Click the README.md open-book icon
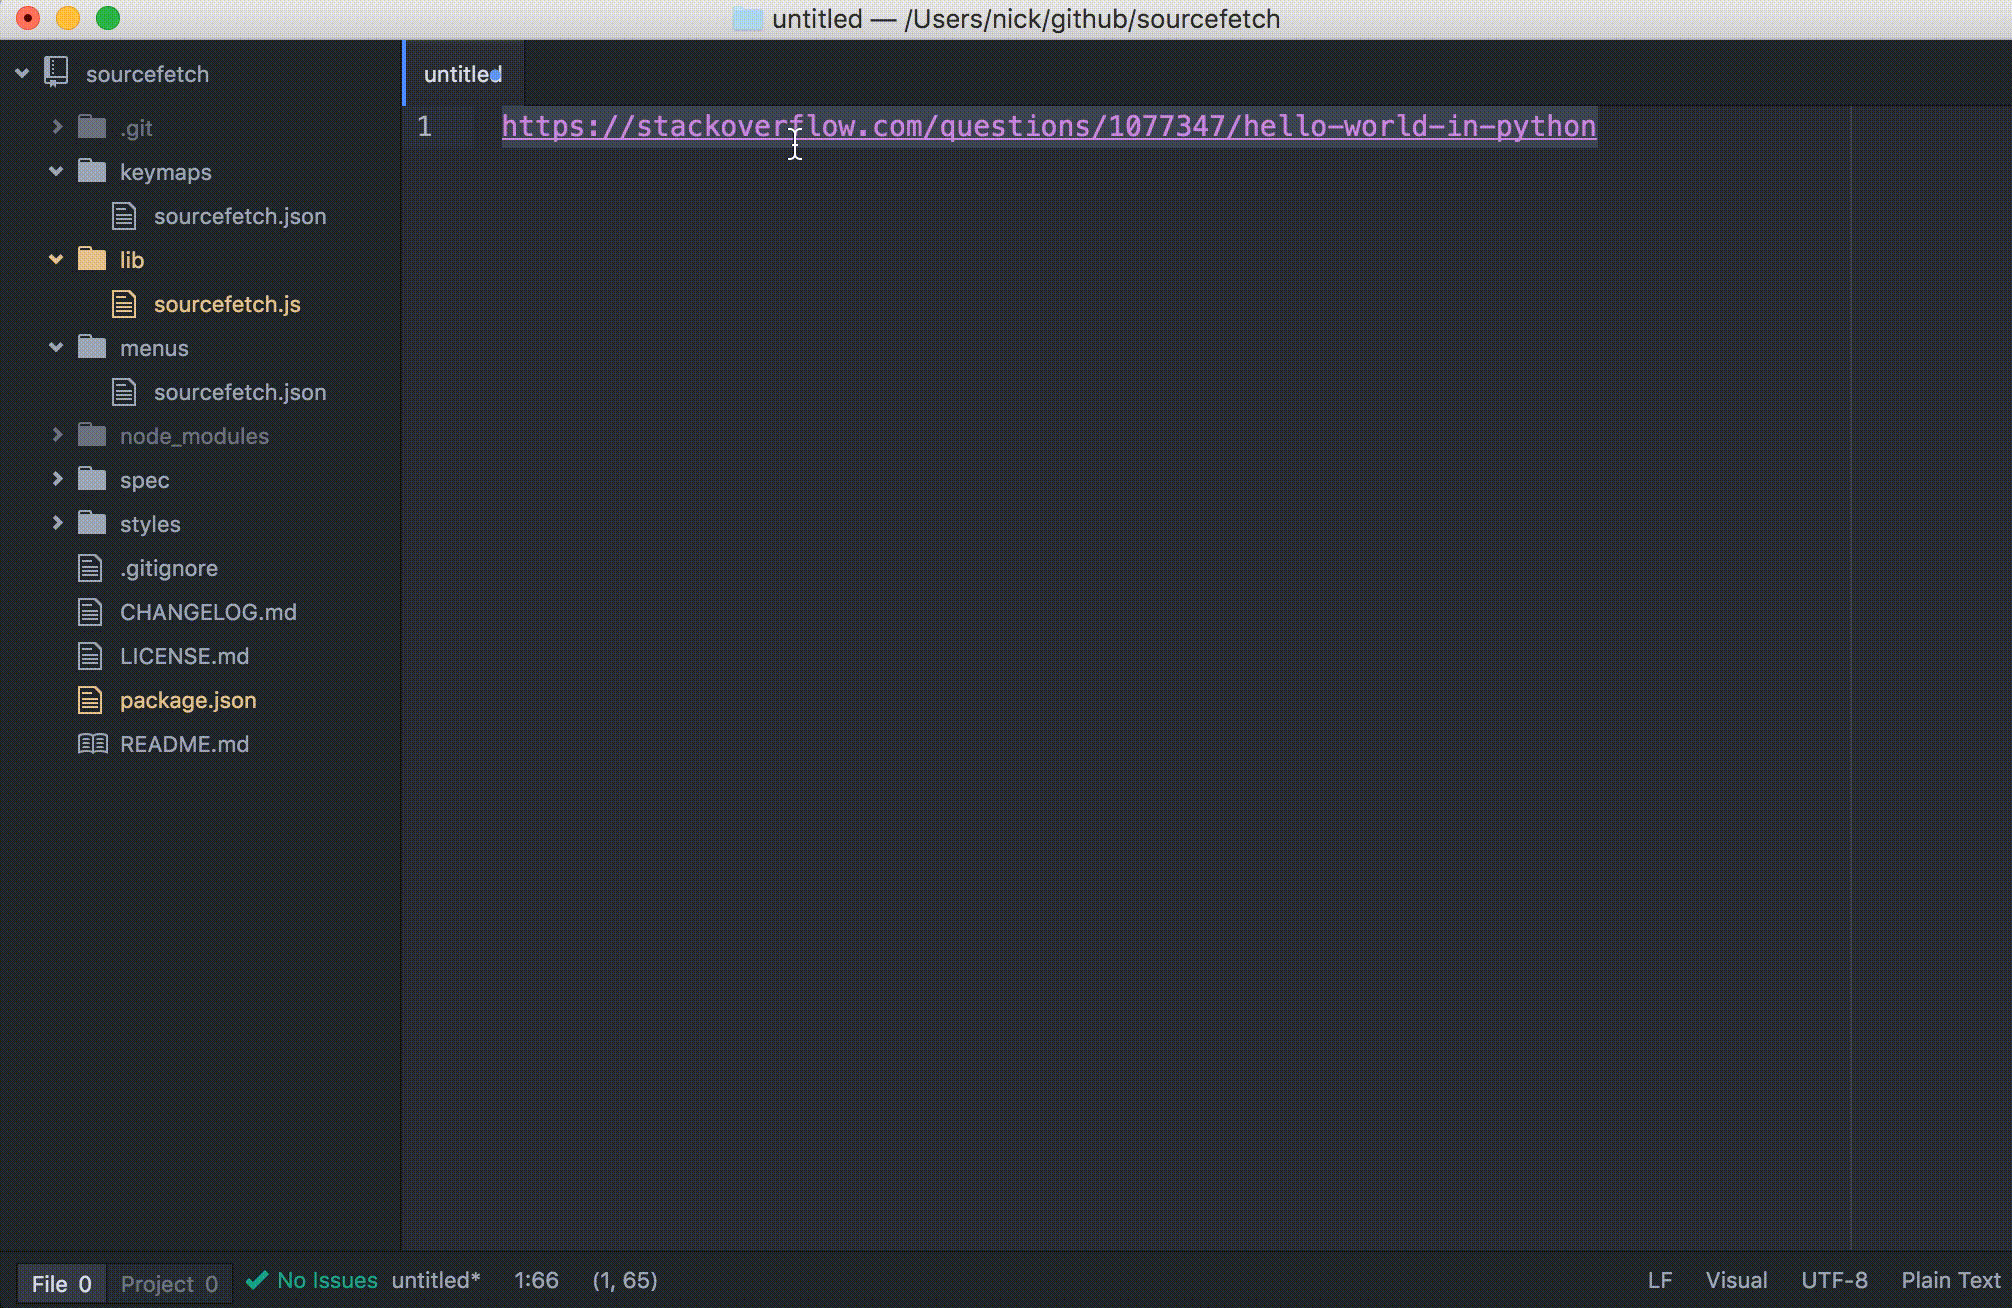Image resolution: width=2012 pixels, height=1308 pixels. pos(92,744)
